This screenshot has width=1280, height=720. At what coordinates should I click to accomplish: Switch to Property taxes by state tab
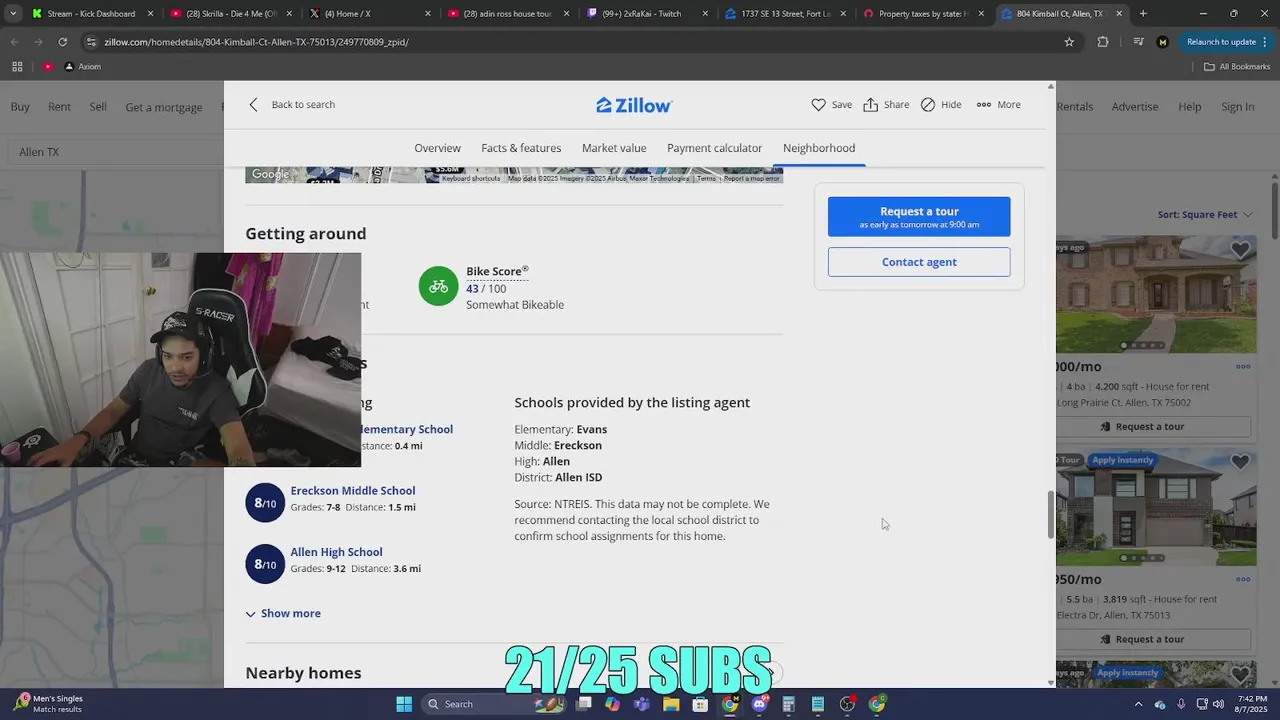pyautogui.click(x=921, y=14)
